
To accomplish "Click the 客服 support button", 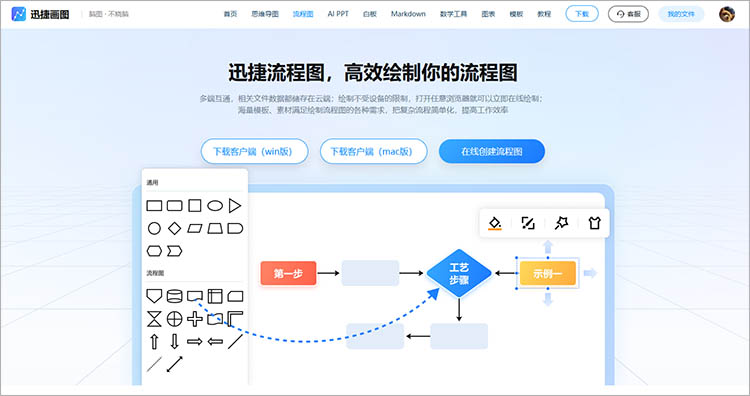I will tap(629, 14).
